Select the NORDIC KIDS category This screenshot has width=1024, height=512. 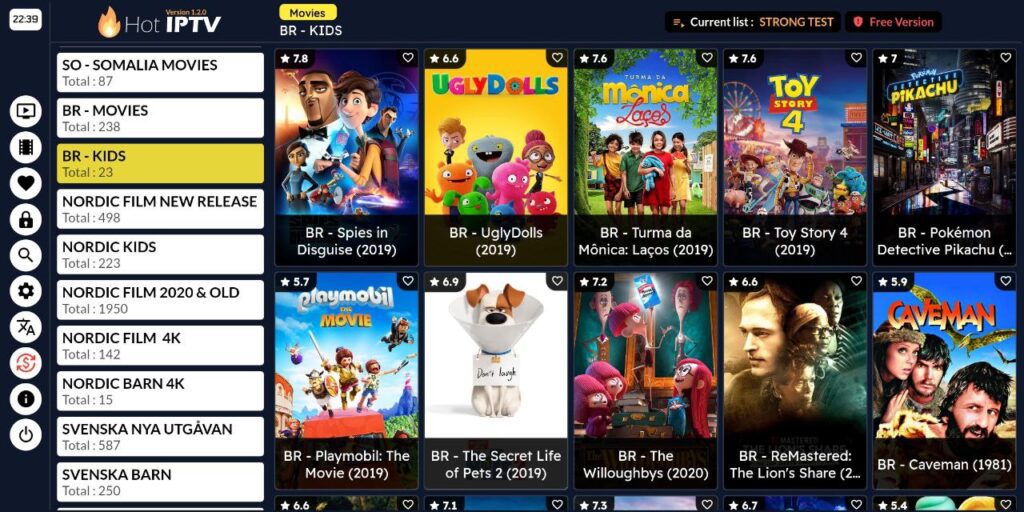(x=161, y=255)
